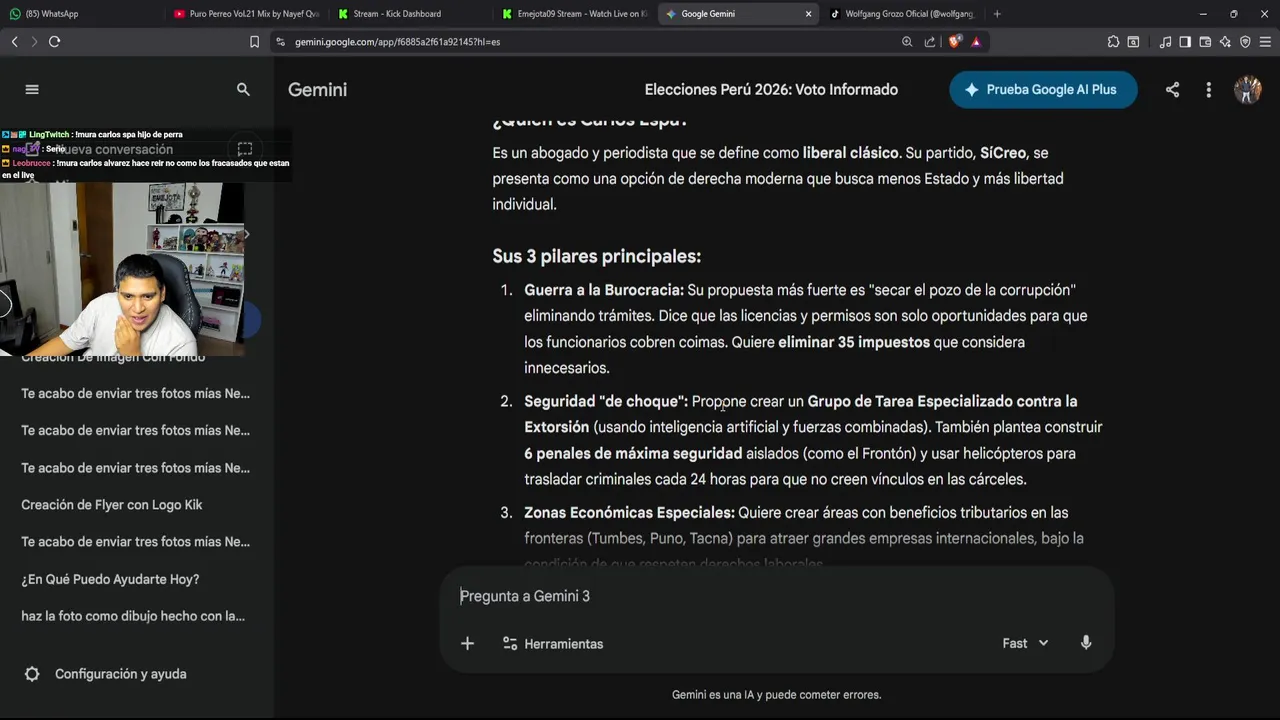1280x720 pixels.
Task: Click the bold text 'Zonas Económicas Especiales:'
Action: [x=629, y=512]
